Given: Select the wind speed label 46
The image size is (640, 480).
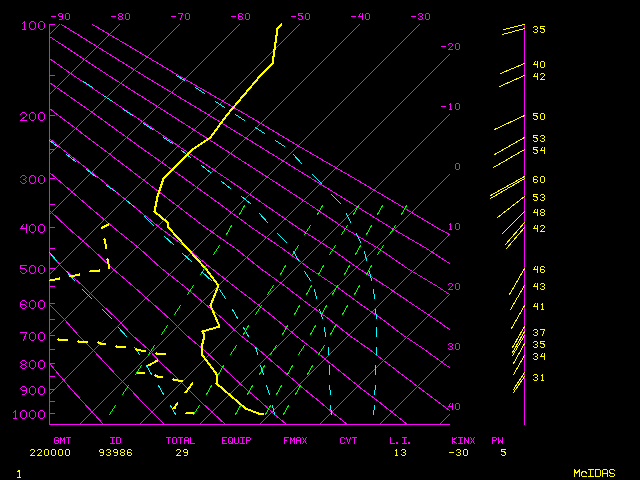Looking at the screenshot, I should [538, 270].
